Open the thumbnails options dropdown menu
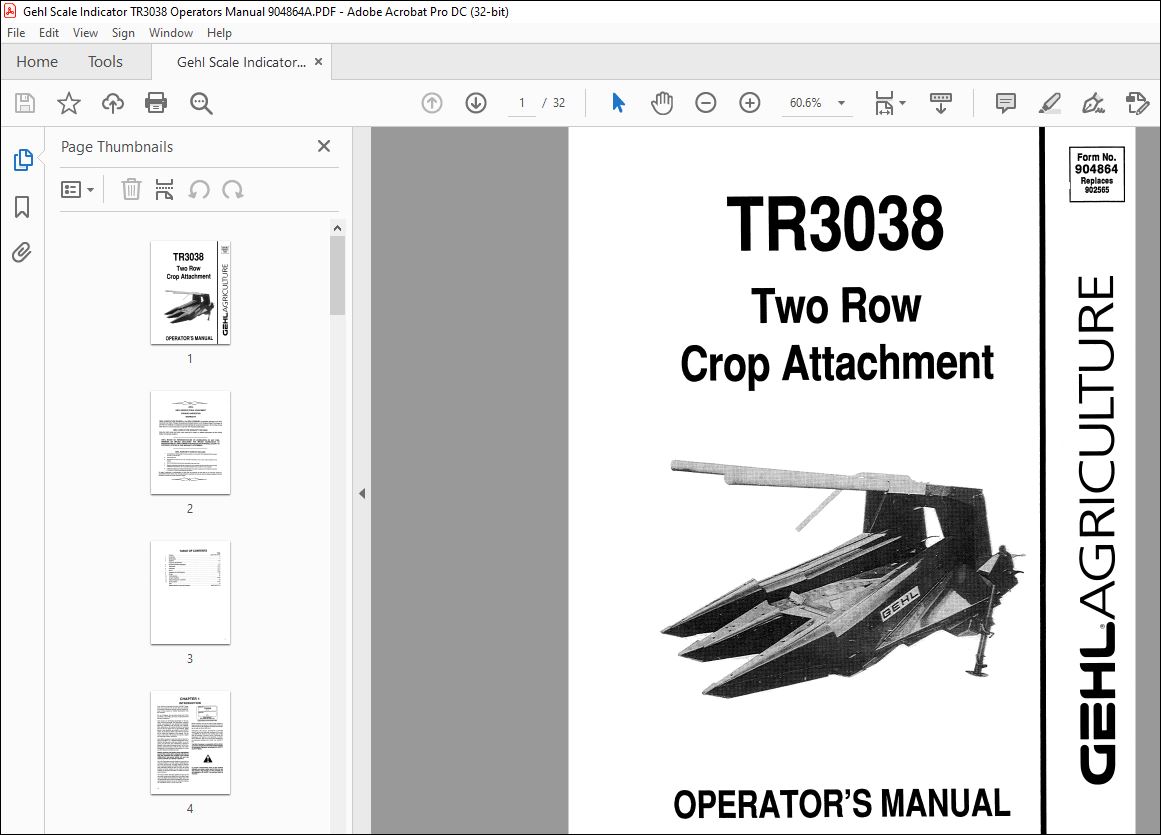1161x835 pixels. (77, 190)
